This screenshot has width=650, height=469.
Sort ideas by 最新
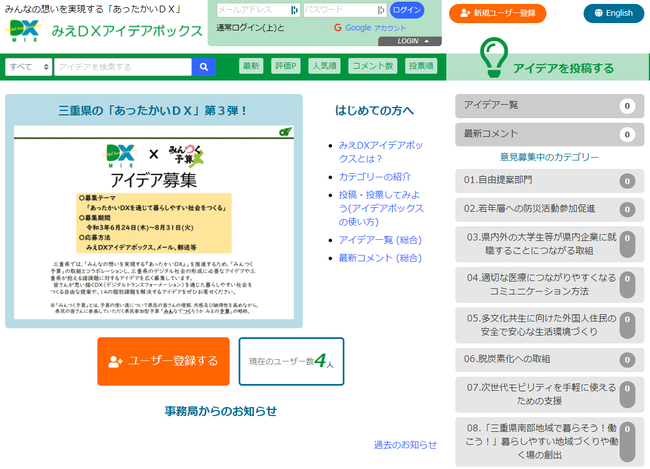point(251,66)
